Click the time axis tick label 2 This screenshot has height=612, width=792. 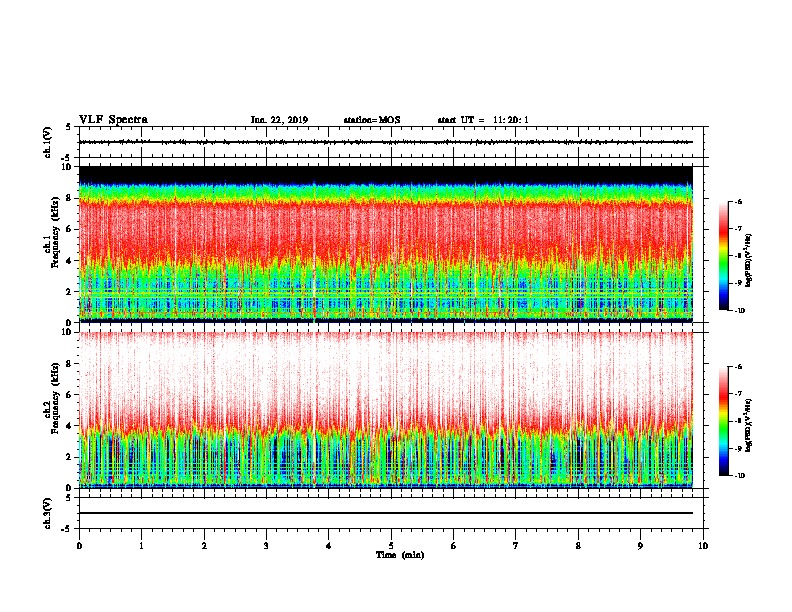pos(204,545)
